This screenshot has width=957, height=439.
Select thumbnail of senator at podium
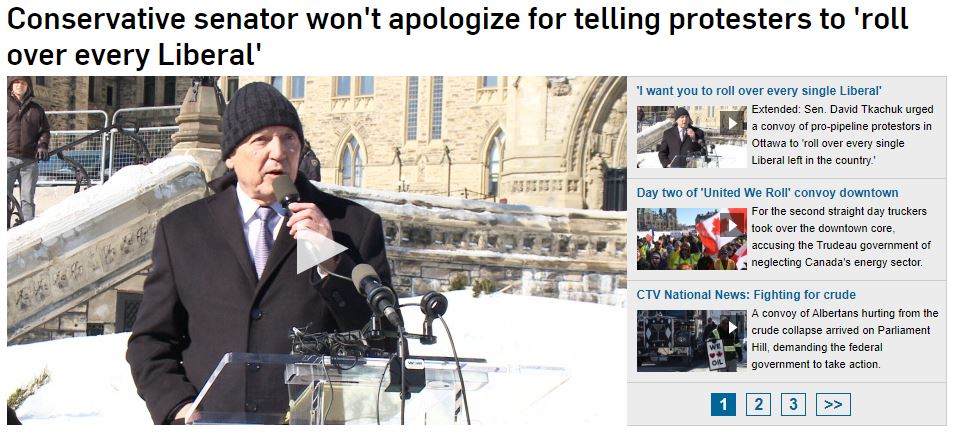click(x=692, y=137)
